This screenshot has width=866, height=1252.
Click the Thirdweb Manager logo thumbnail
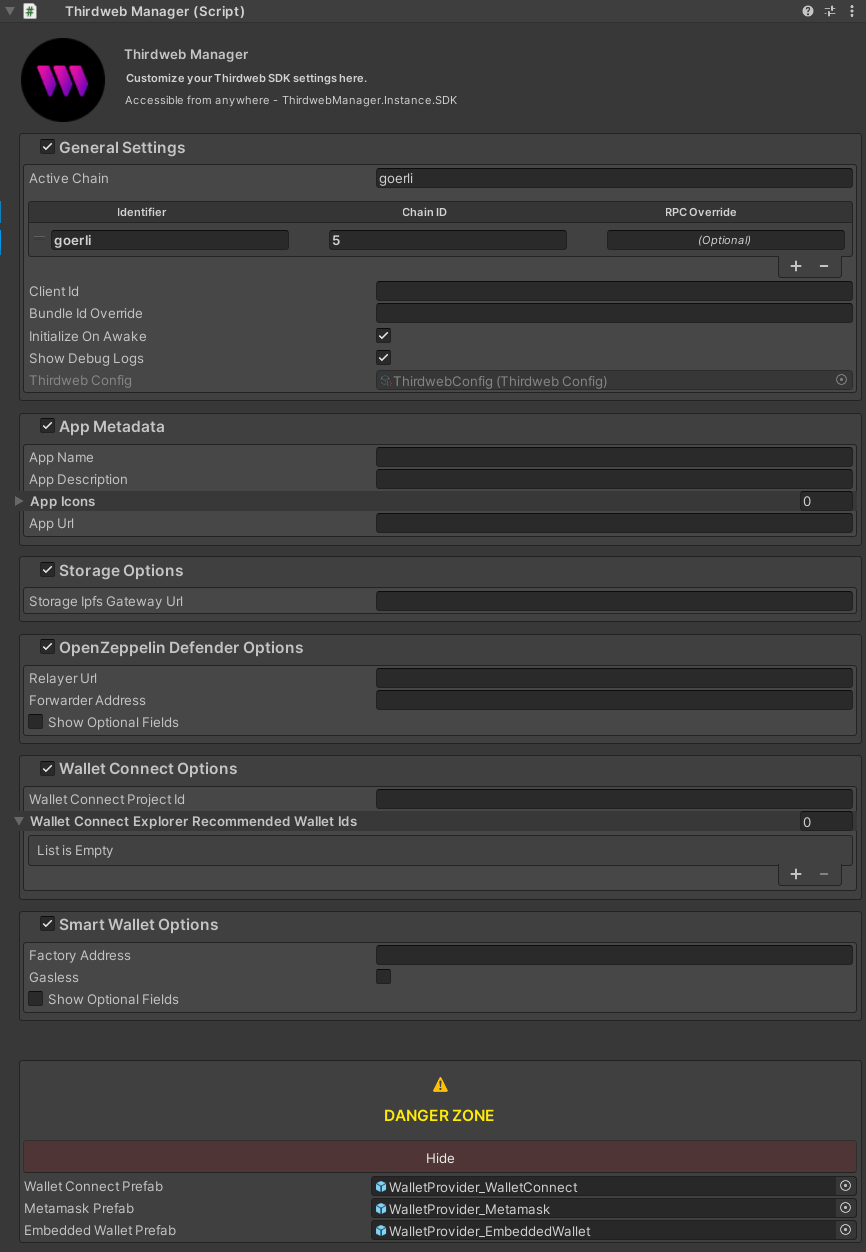pos(62,79)
